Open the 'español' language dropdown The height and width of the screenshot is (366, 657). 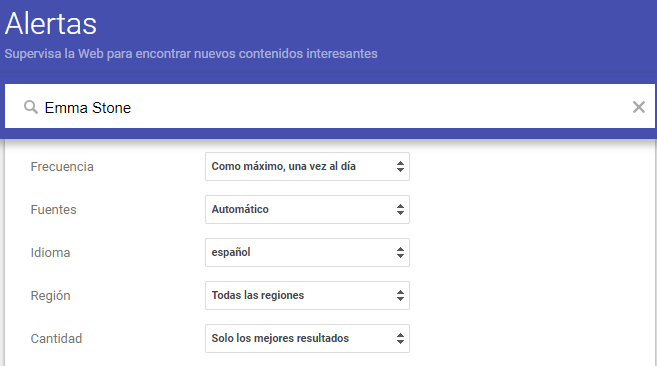[x=307, y=252]
